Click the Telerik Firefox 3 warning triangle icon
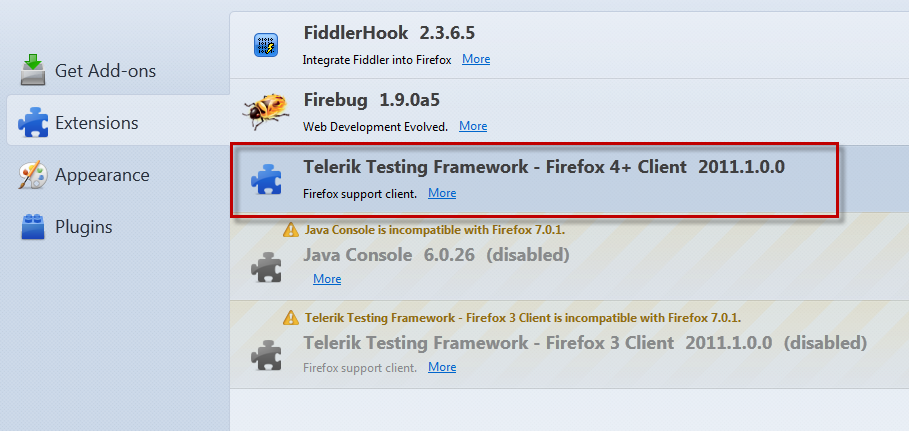 [x=290, y=318]
